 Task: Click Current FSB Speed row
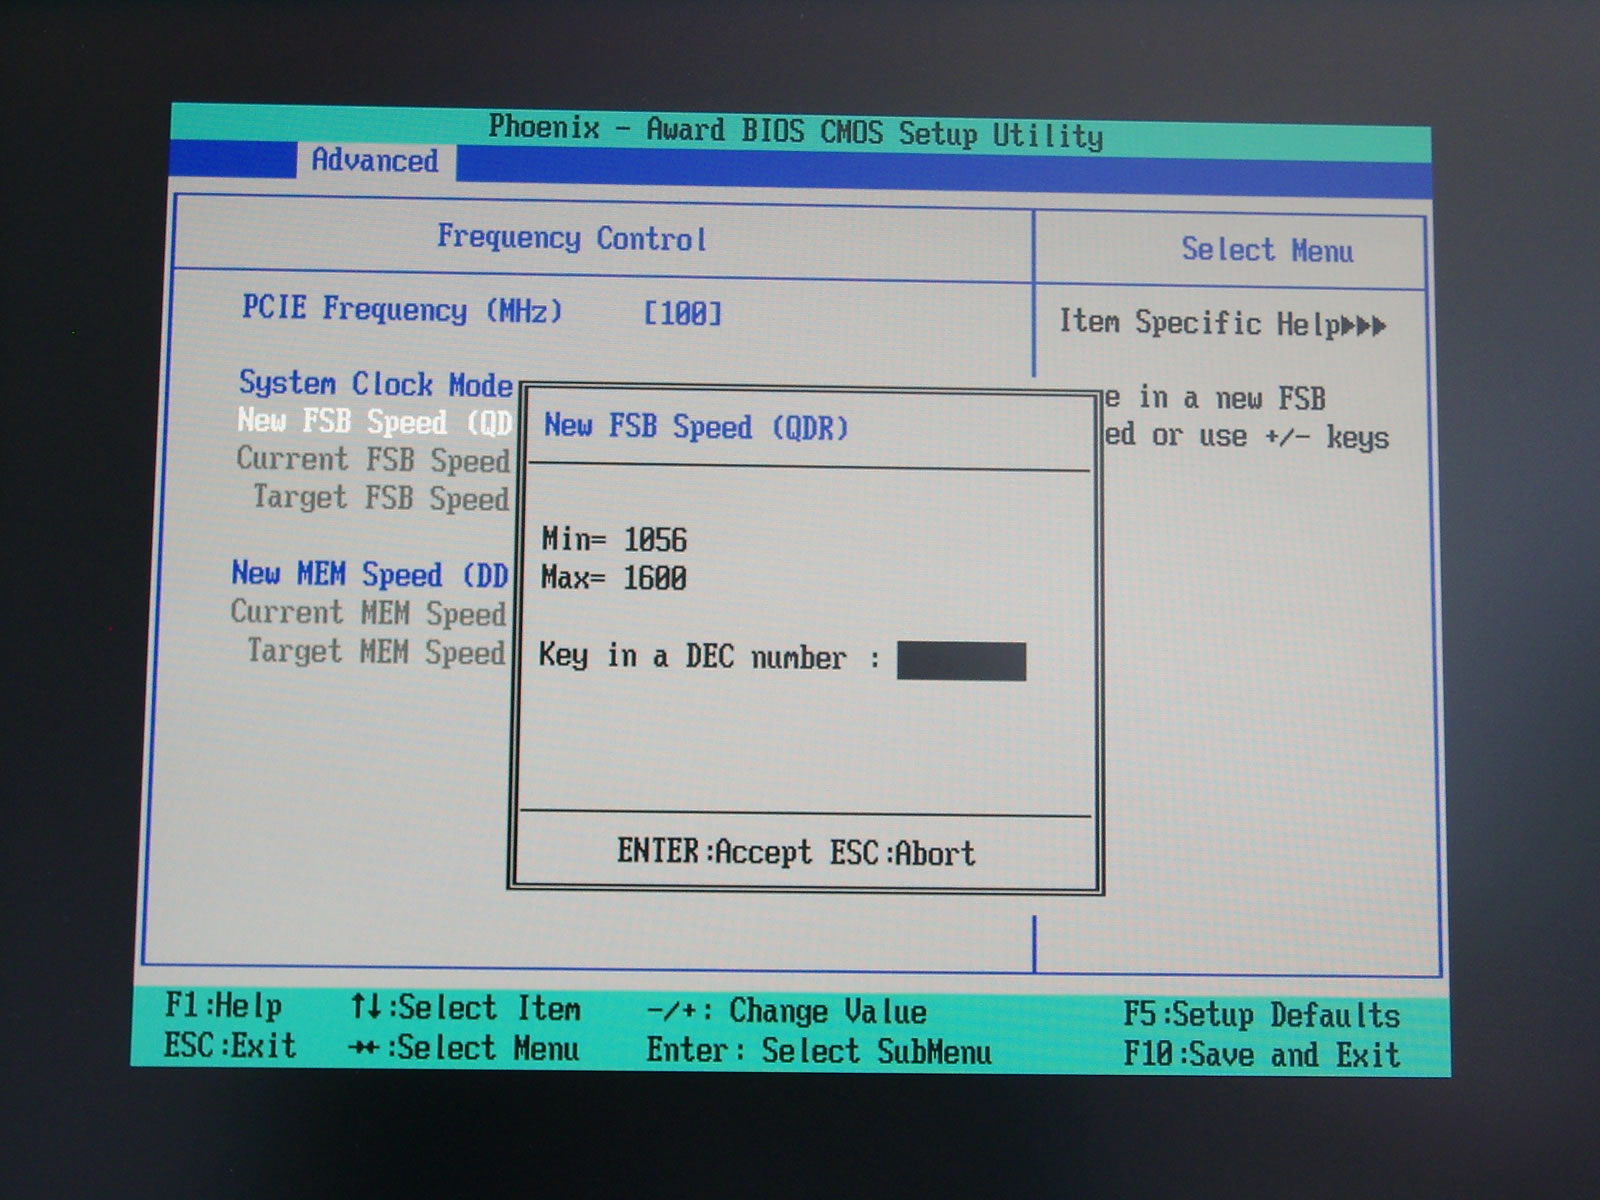[373, 459]
